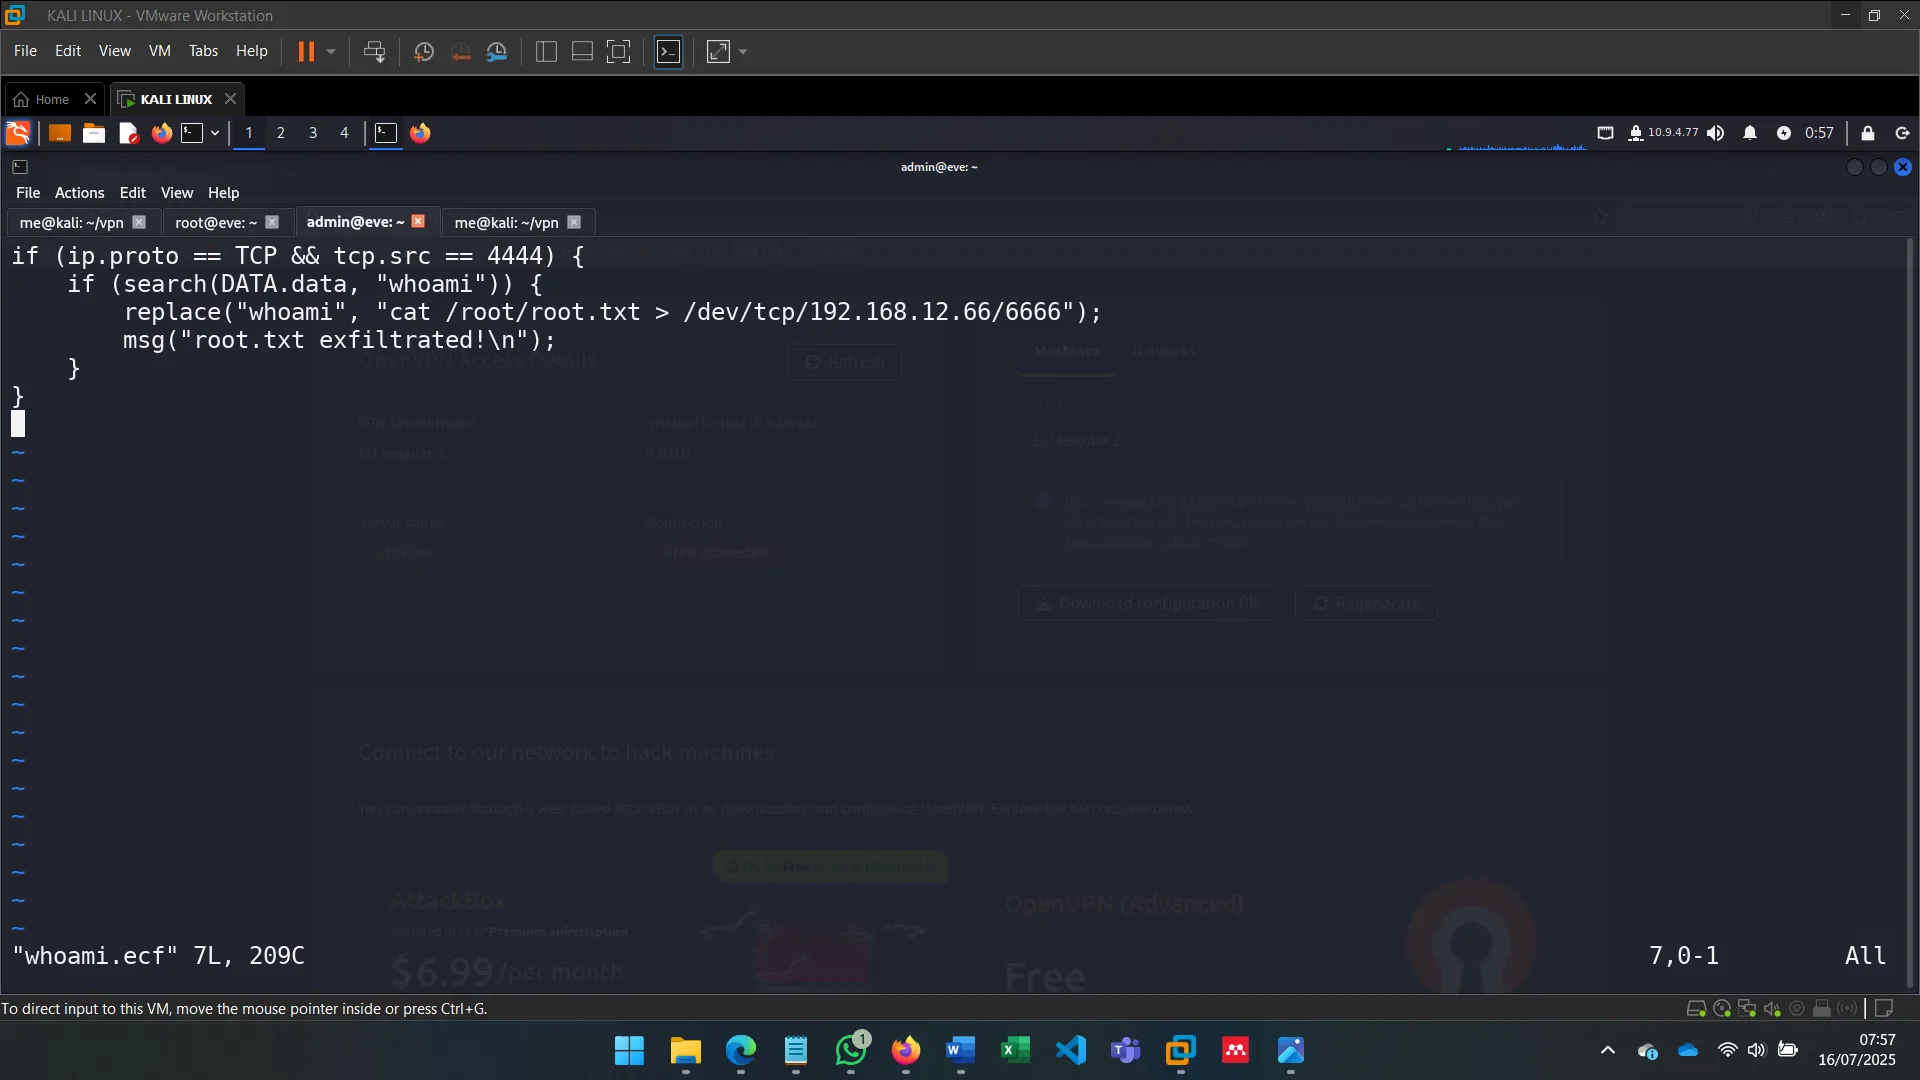This screenshot has width=1920, height=1080.
Task: Open the Kali applications menu
Action: [18, 132]
